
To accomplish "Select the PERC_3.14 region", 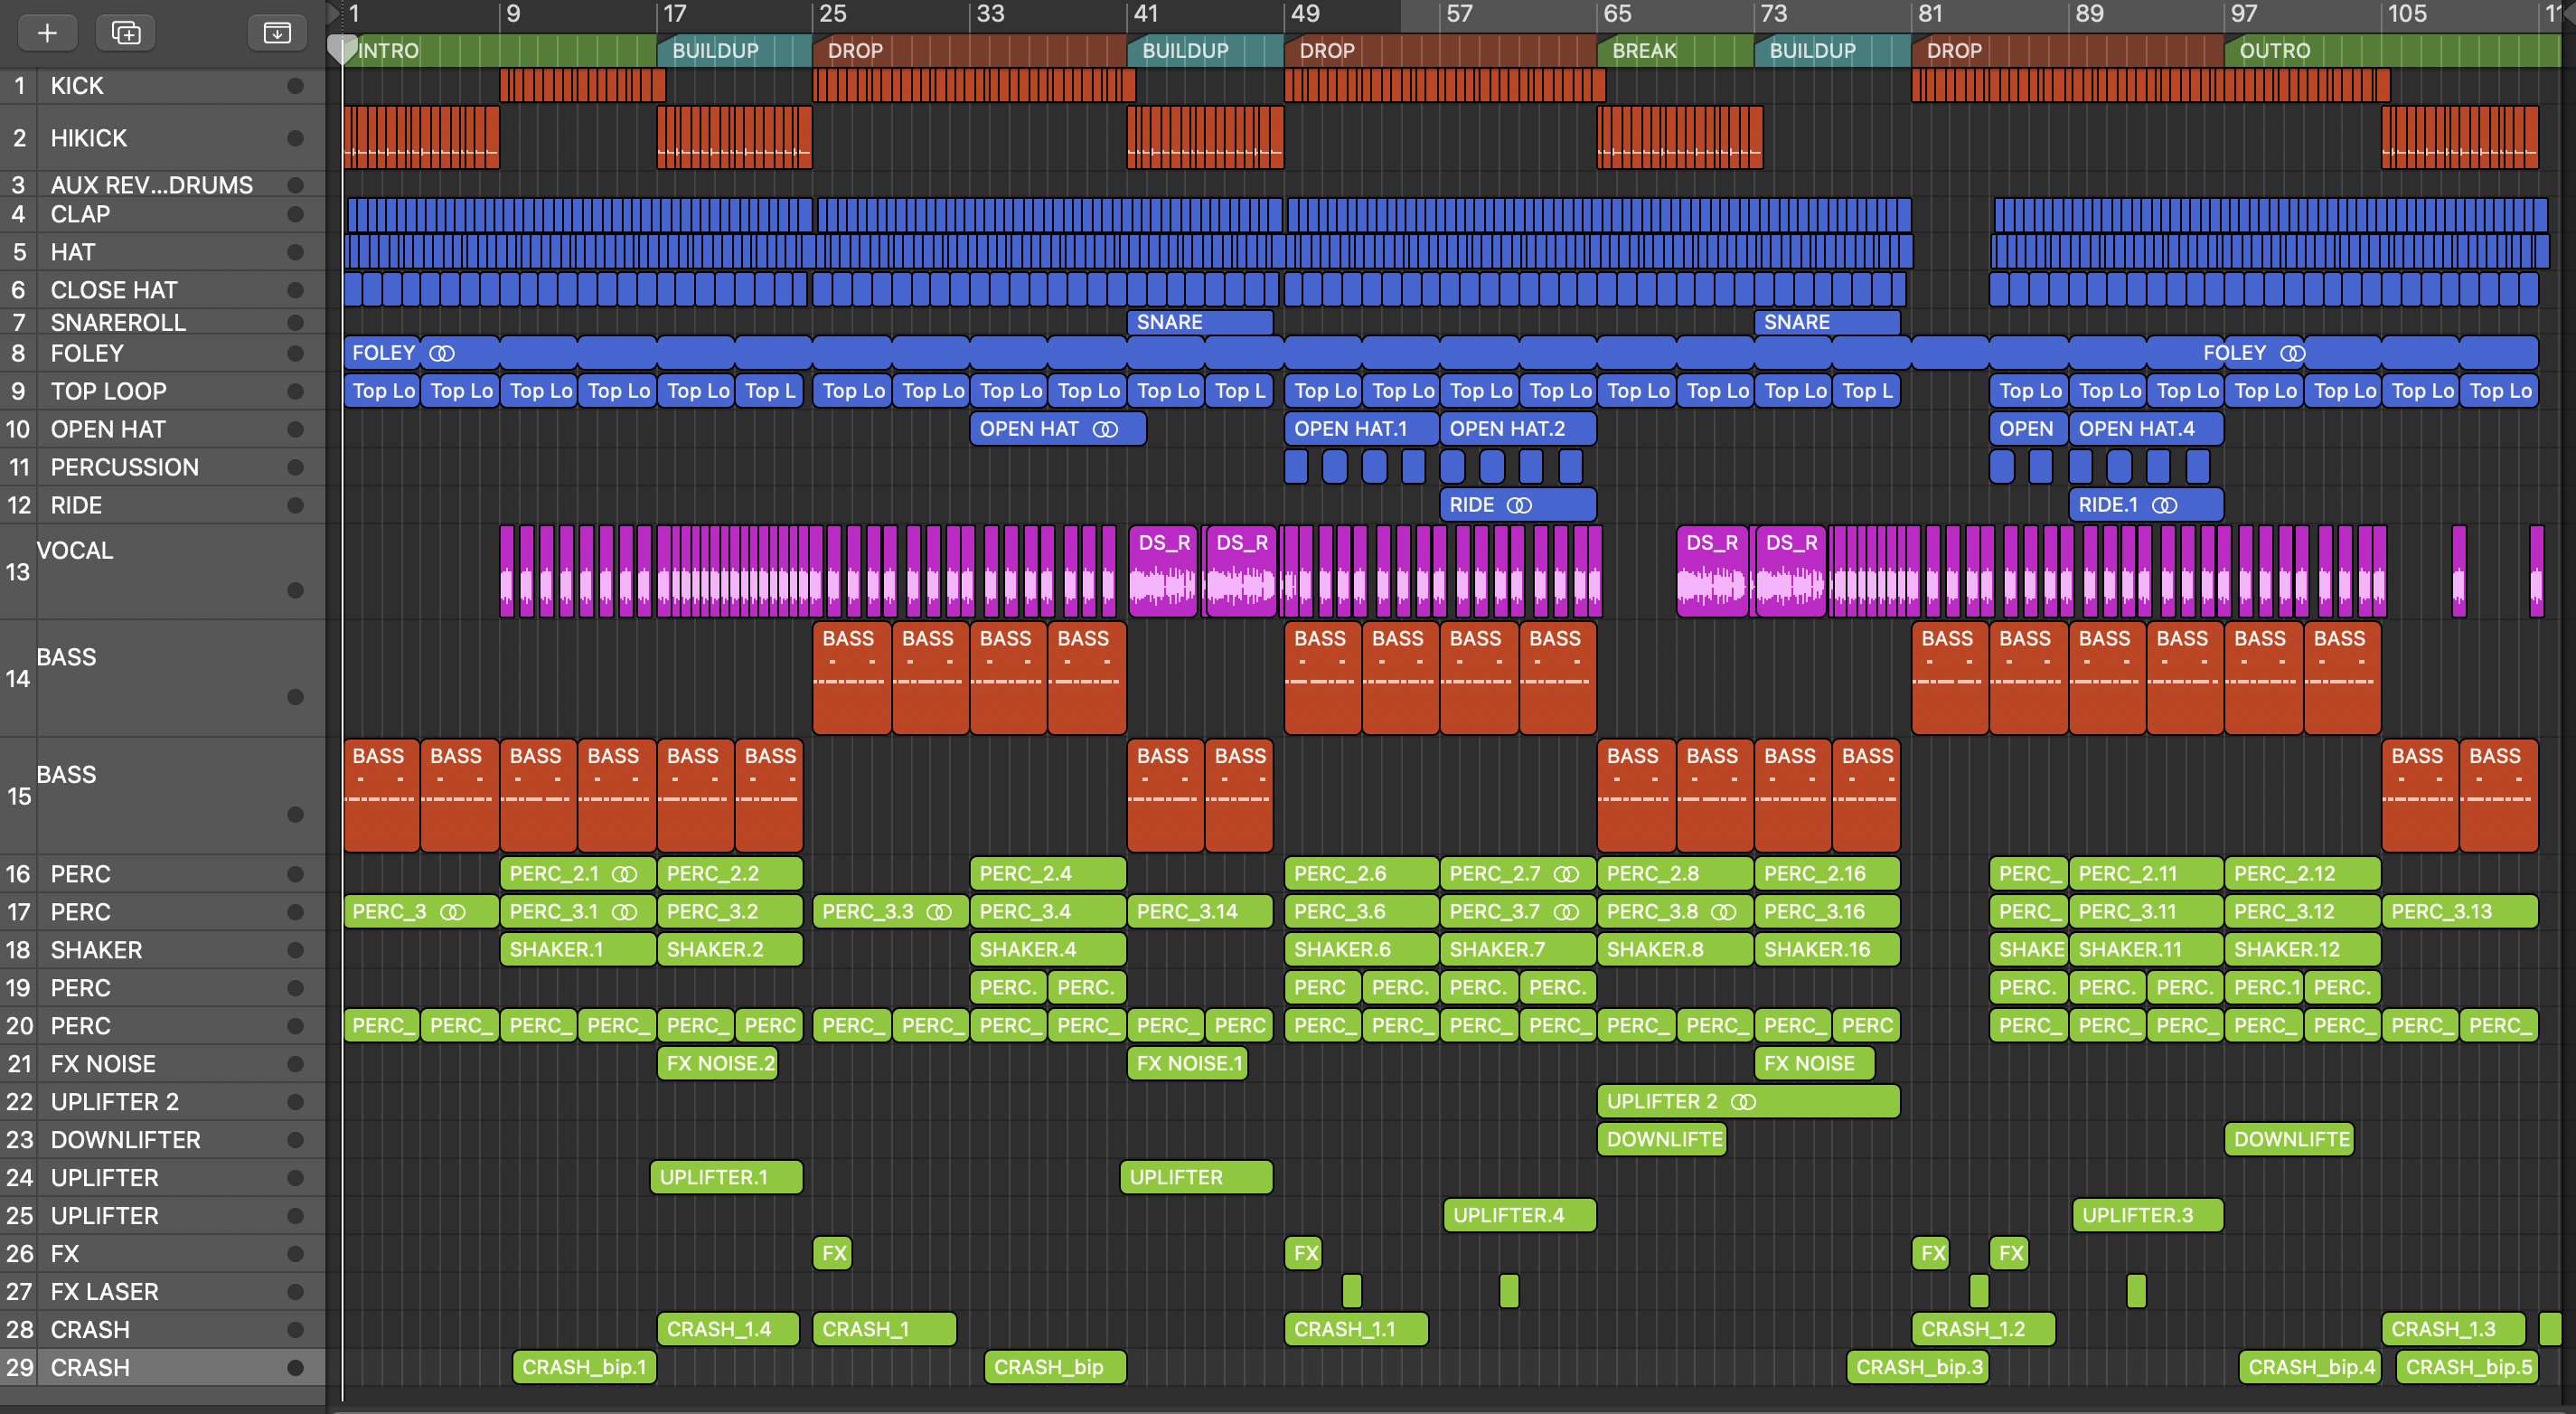I will pos(1200,912).
